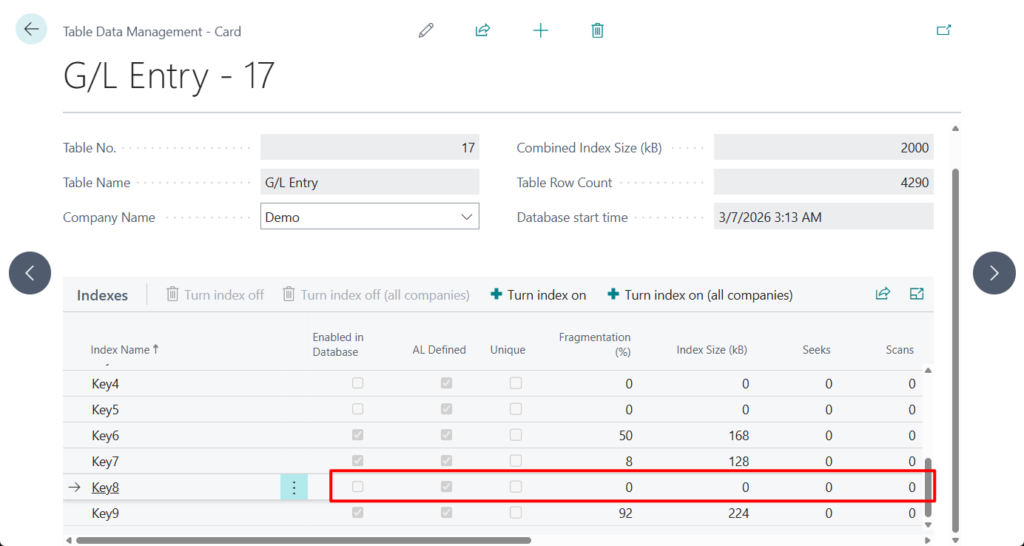Screen dimensions: 1024x546
Task: Toggle Unique checkbox for Key5
Action: [x=516, y=410]
